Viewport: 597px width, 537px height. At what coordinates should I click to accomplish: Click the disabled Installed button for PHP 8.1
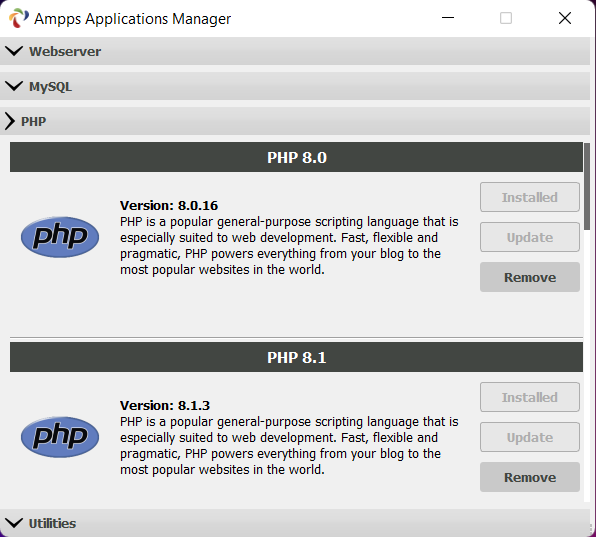coord(530,397)
